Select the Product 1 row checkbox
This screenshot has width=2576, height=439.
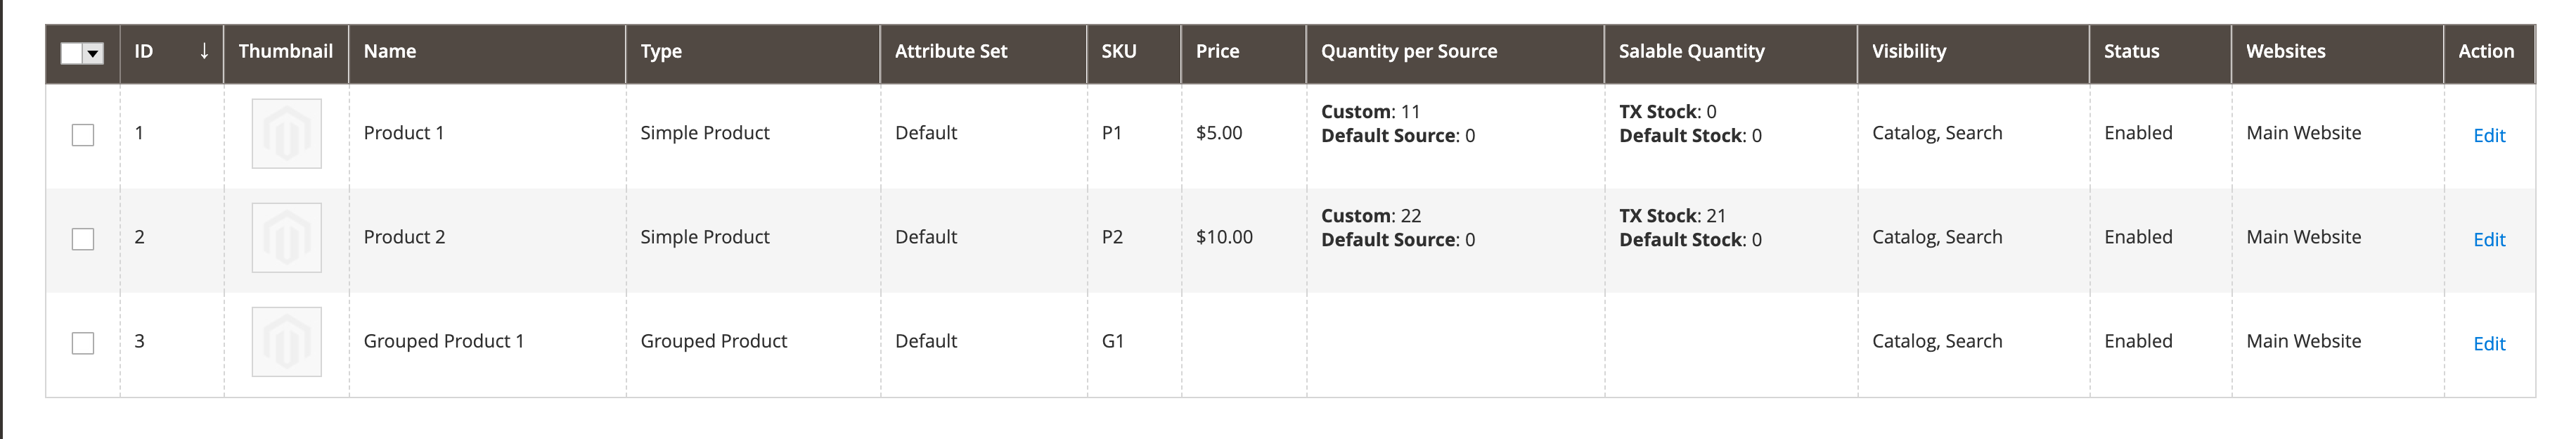tap(83, 135)
